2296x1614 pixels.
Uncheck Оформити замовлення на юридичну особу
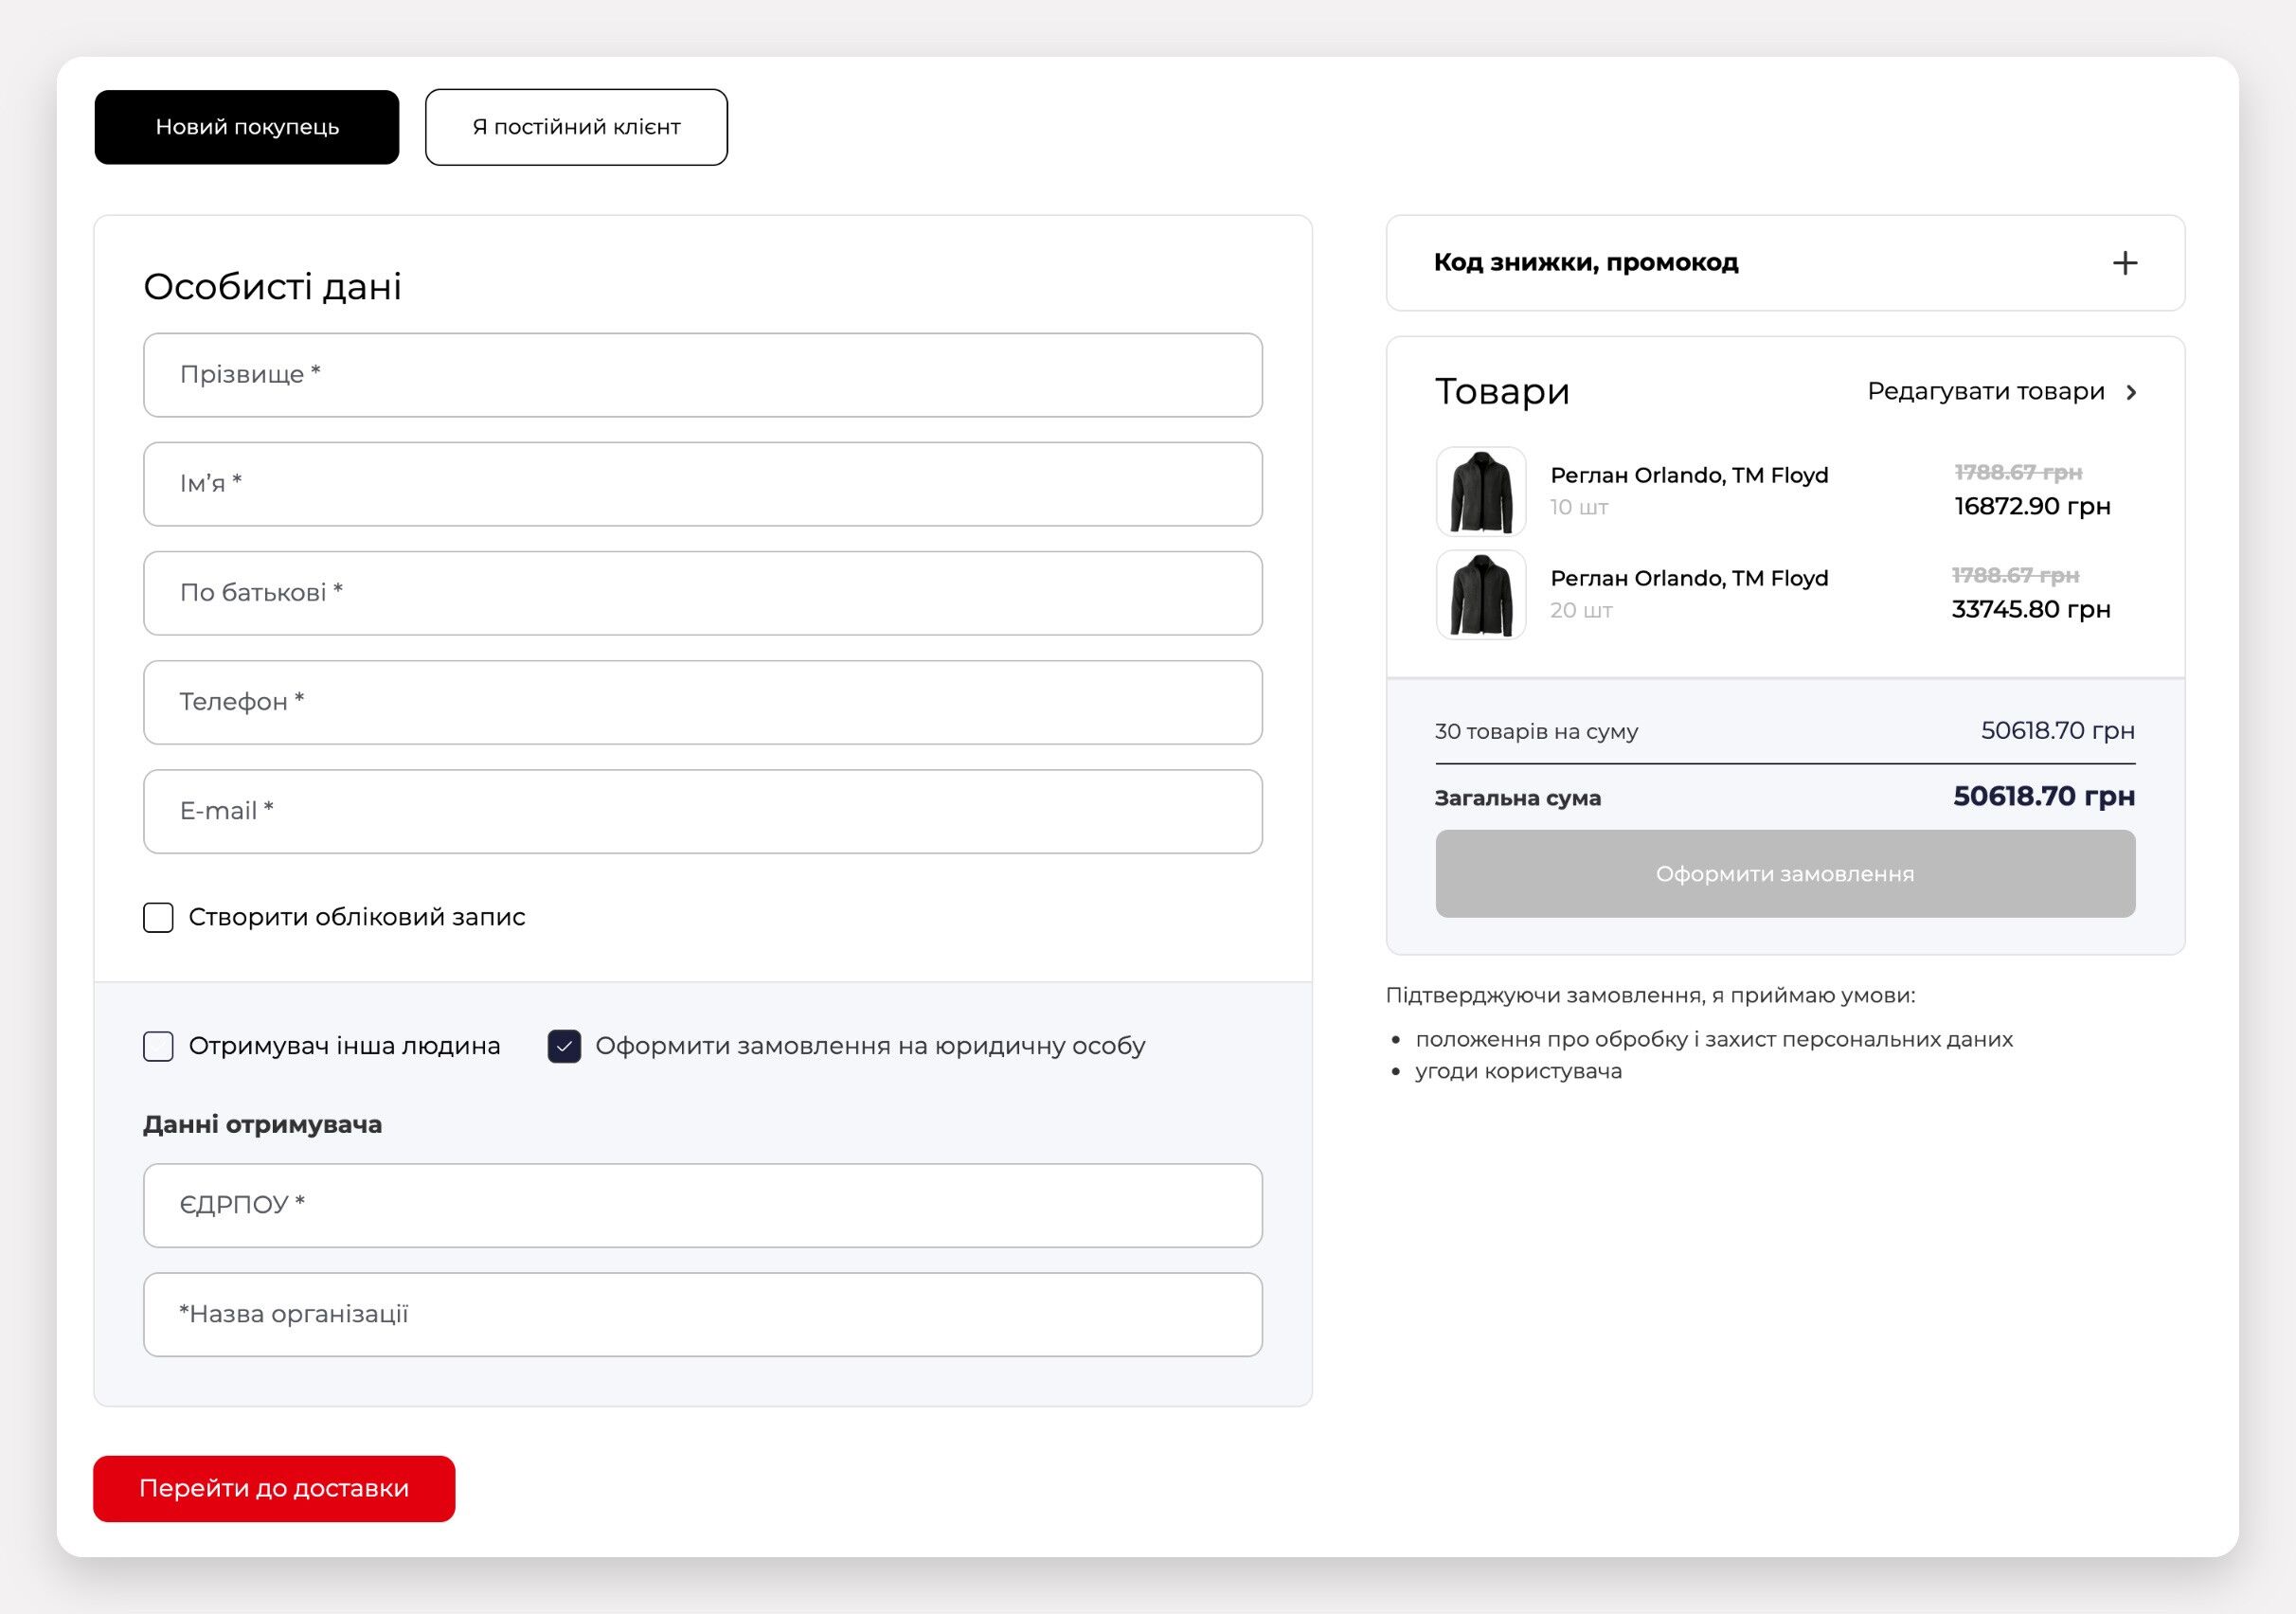point(564,1046)
